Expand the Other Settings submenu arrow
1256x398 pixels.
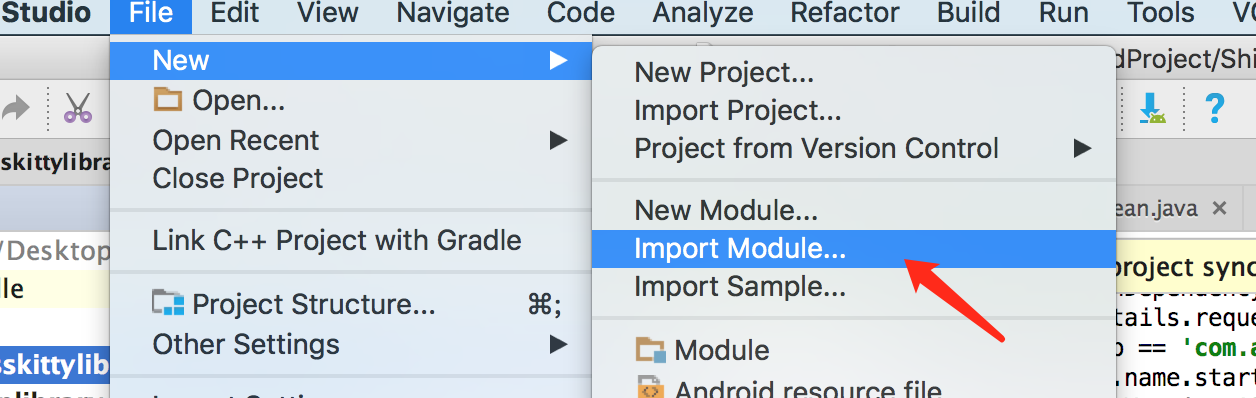click(x=558, y=345)
